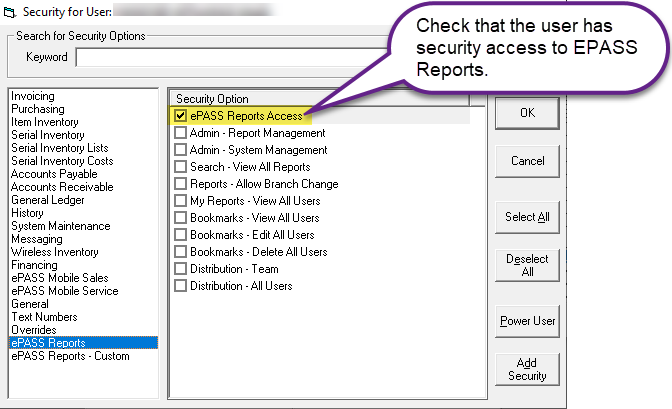Select System Maintenance category
Screen dimensions: 672x409
[61, 226]
